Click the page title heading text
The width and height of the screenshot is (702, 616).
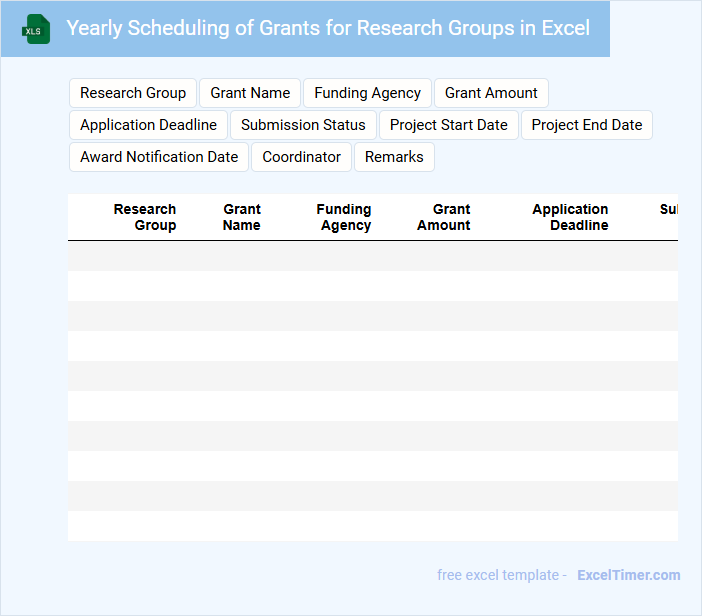328,28
